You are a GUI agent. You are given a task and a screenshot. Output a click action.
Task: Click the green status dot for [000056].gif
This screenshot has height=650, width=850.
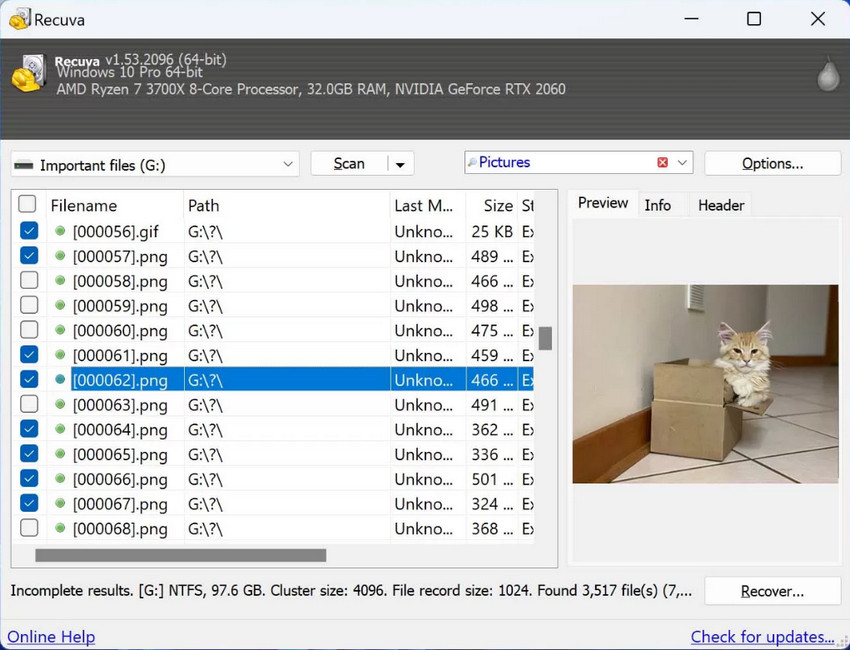tap(60, 231)
